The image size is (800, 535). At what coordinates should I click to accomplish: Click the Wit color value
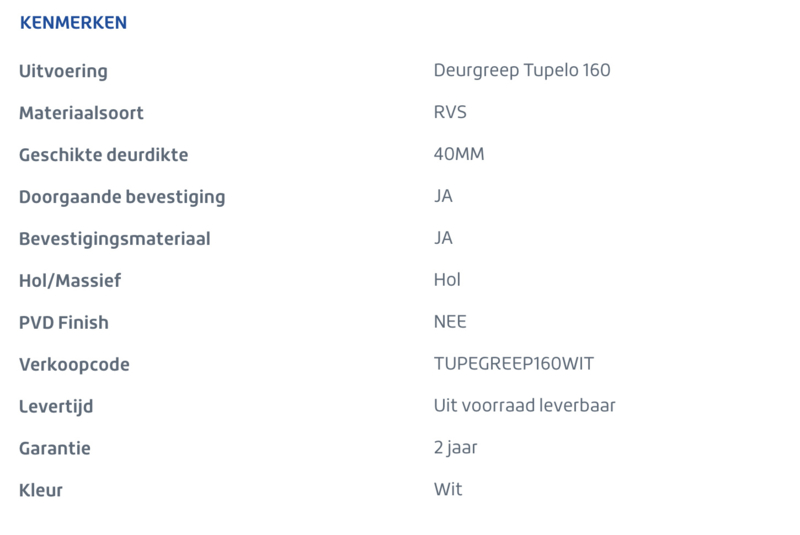coord(448,489)
